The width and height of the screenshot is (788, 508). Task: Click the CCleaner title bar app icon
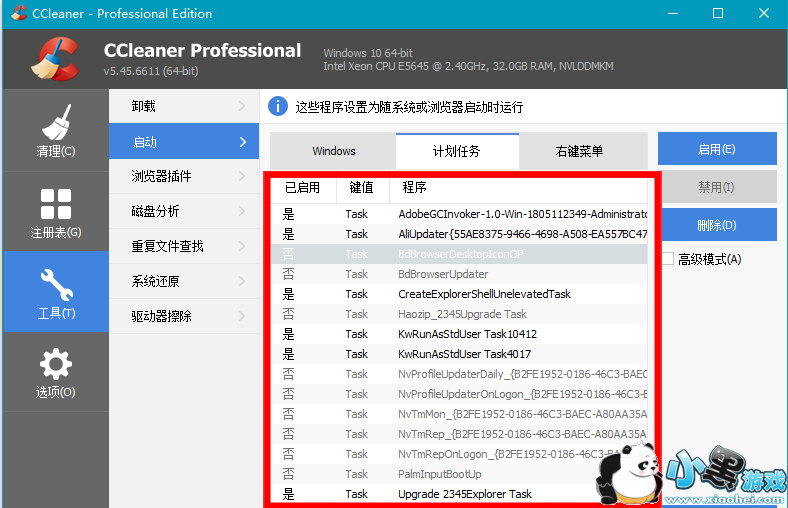19,13
